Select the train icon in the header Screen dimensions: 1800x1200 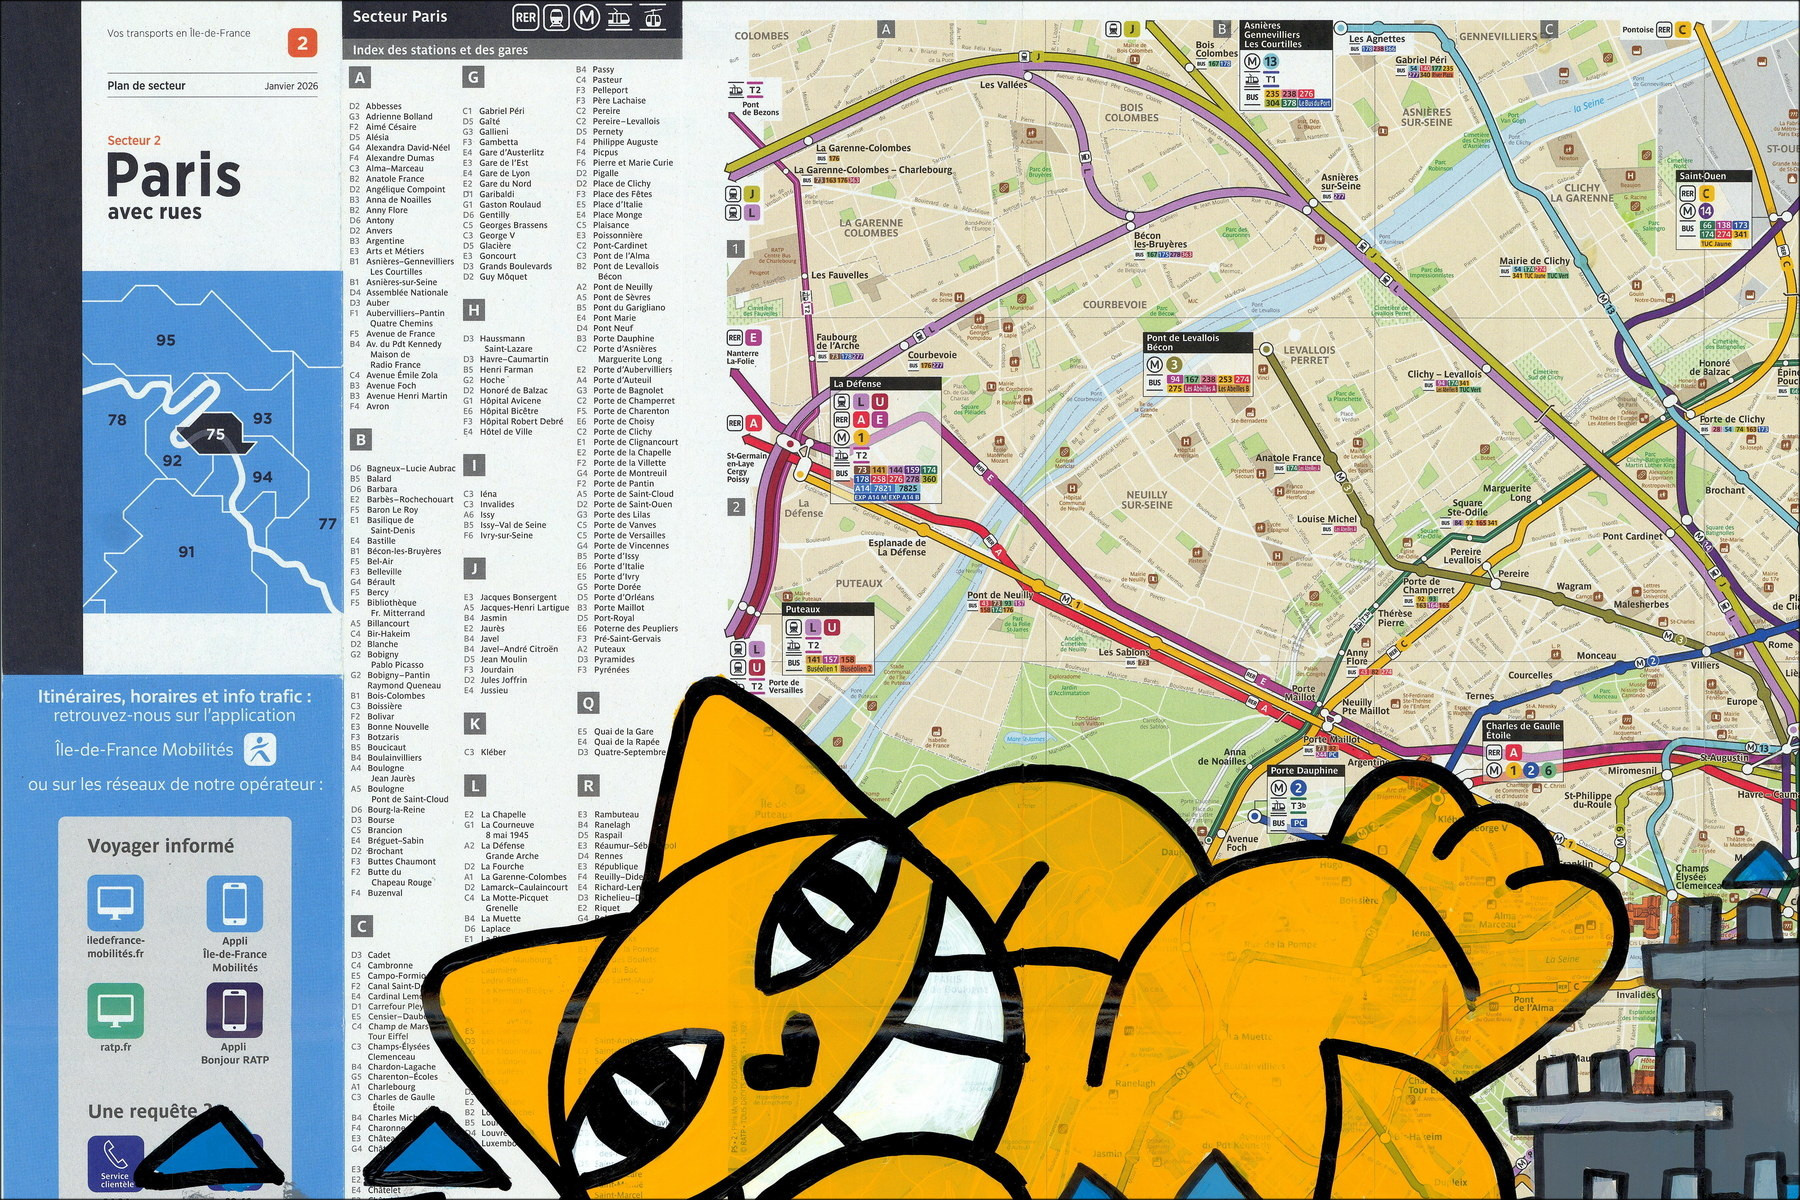(x=557, y=17)
